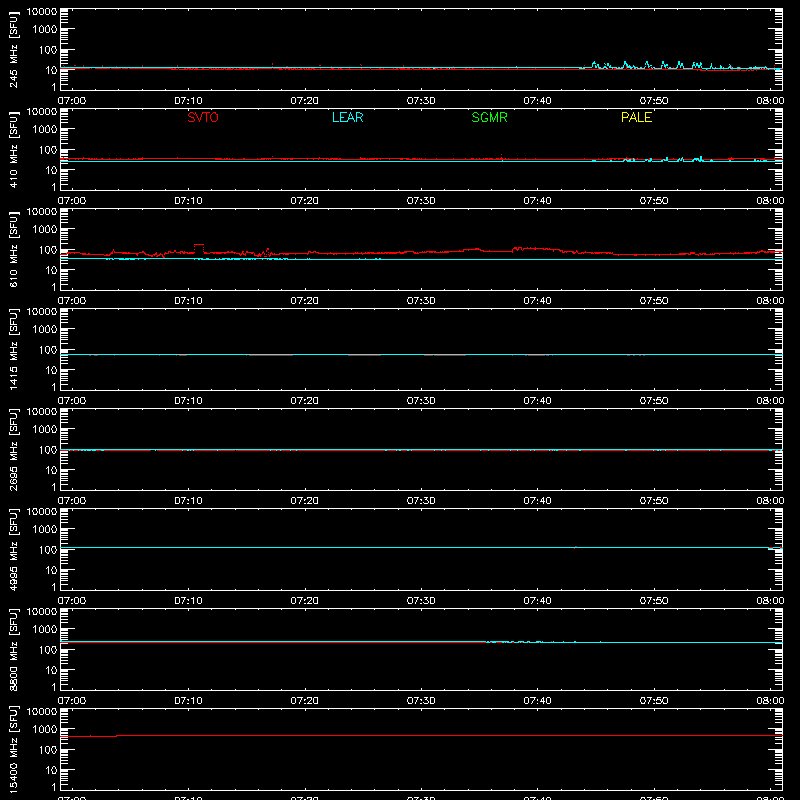
Task: Click 07:30 time label under 245 MHz panel
Action: [421, 101]
